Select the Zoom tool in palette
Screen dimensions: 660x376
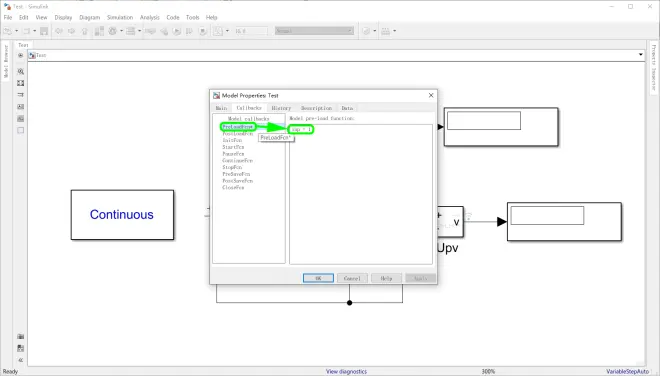pyautogui.click(x=20, y=72)
